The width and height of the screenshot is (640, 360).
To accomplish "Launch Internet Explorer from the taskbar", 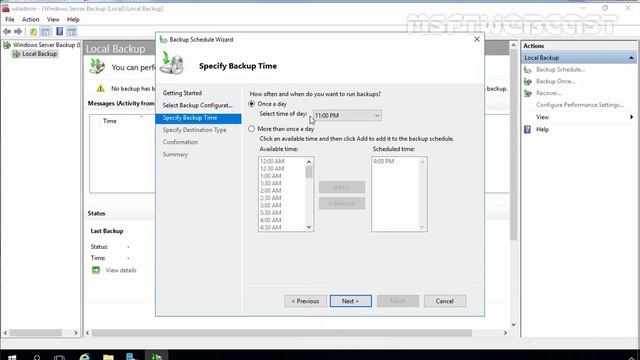I will pos(84,356).
